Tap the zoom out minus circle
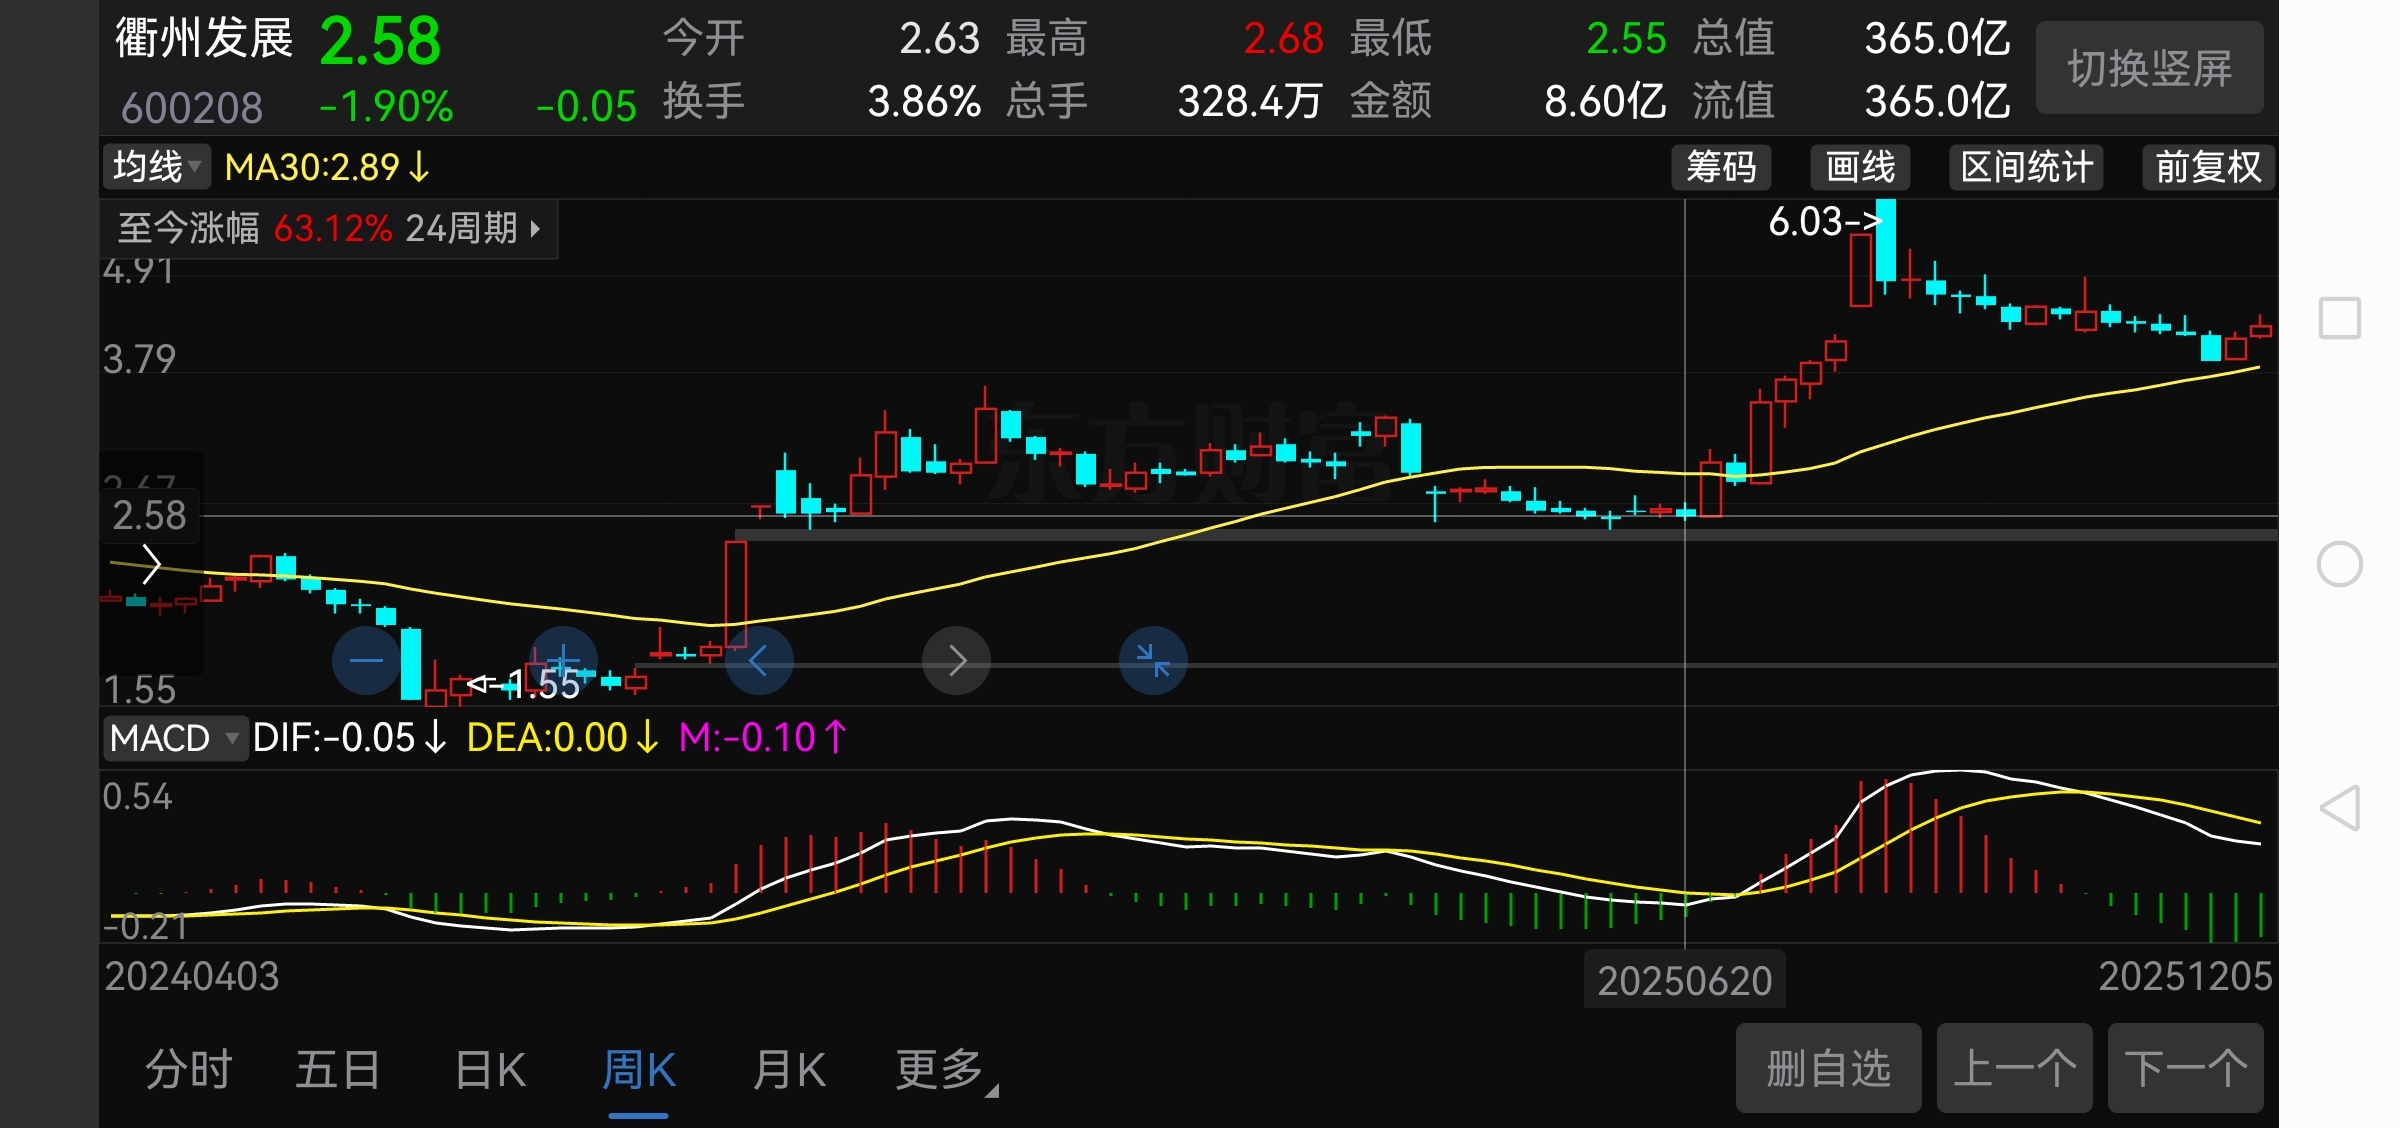Screen dimensions: 2400x1128 click(366, 660)
